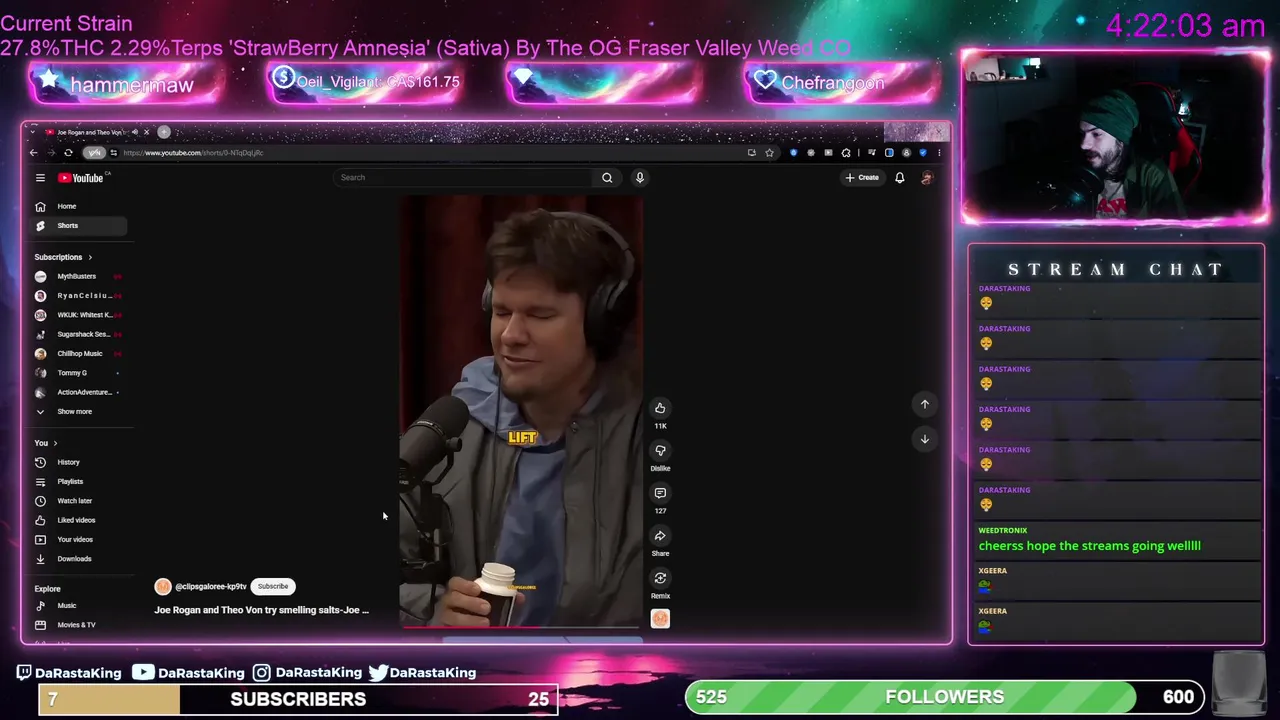1280x720 pixels.
Task: Go to the previous short arrow
Action: 925,404
